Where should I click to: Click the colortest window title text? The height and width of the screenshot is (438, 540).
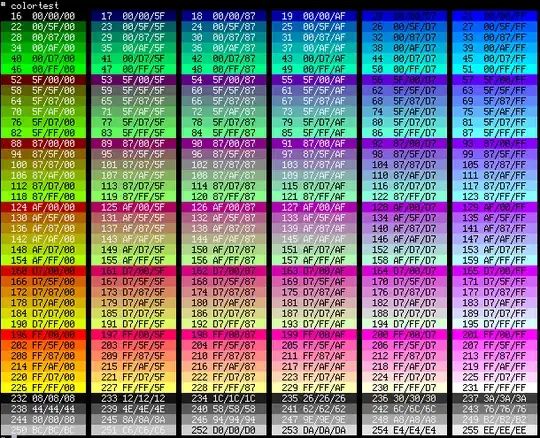click(35, 6)
